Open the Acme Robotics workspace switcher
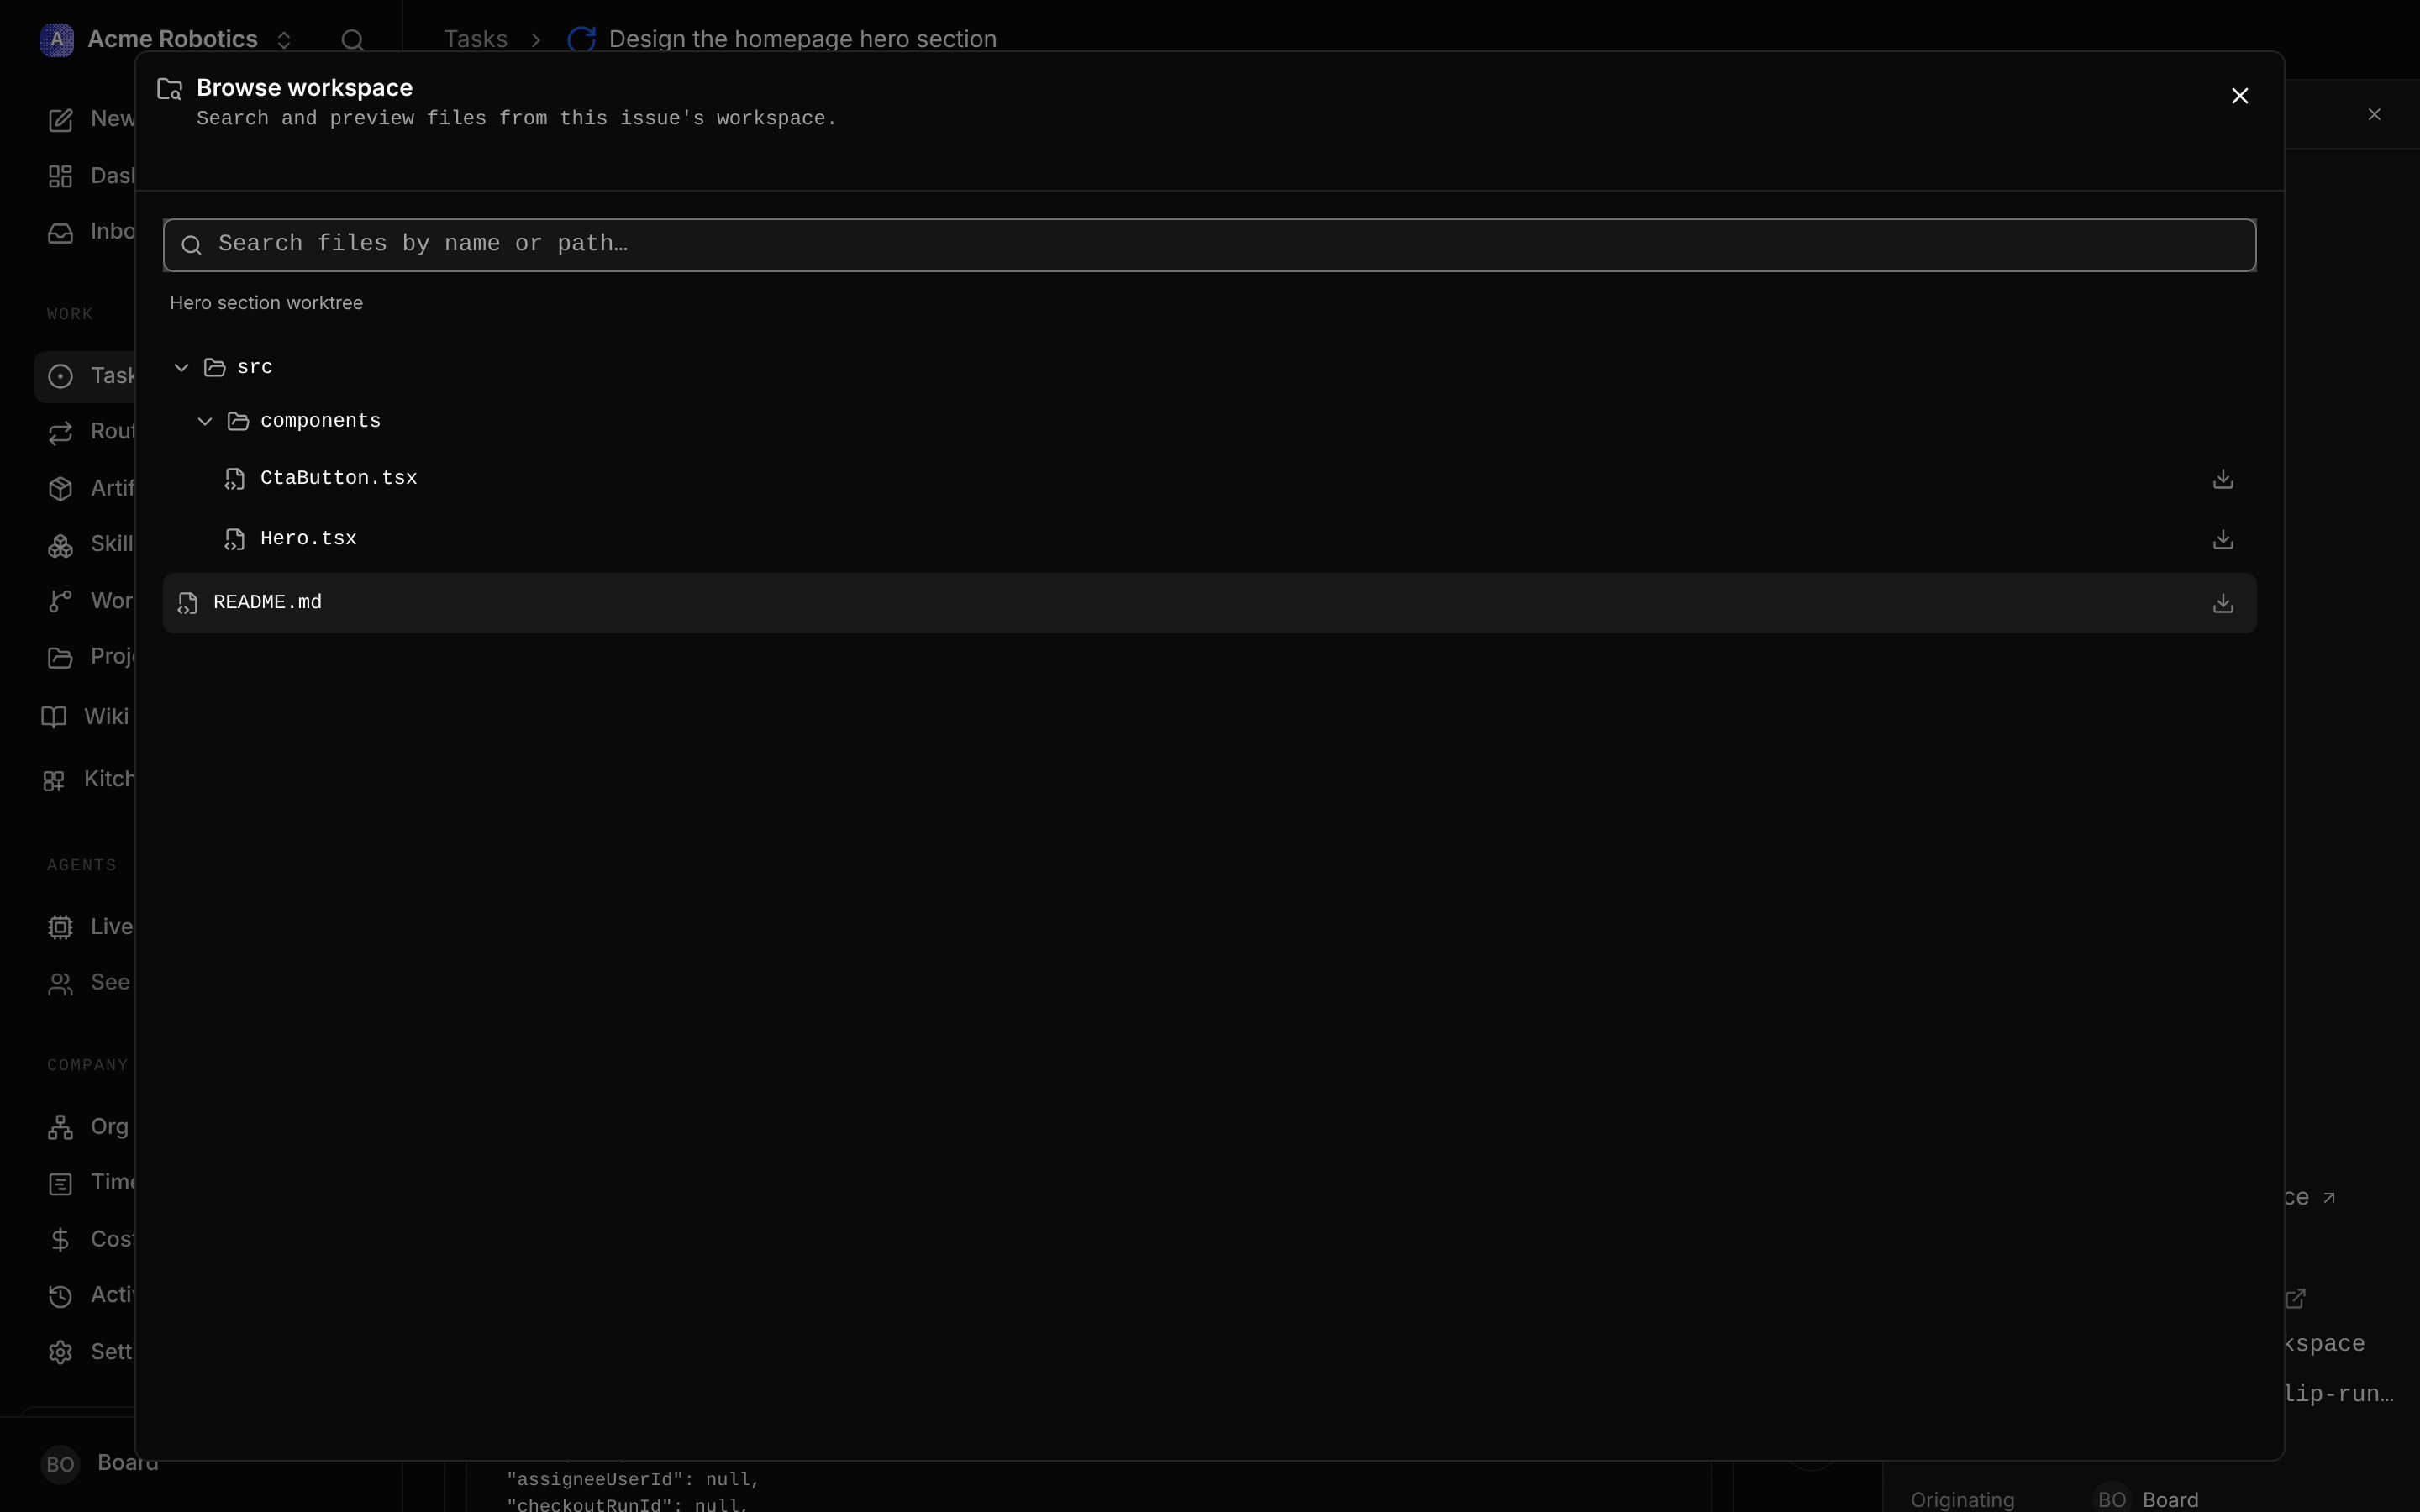This screenshot has width=2420, height=1512. [165, 39]
